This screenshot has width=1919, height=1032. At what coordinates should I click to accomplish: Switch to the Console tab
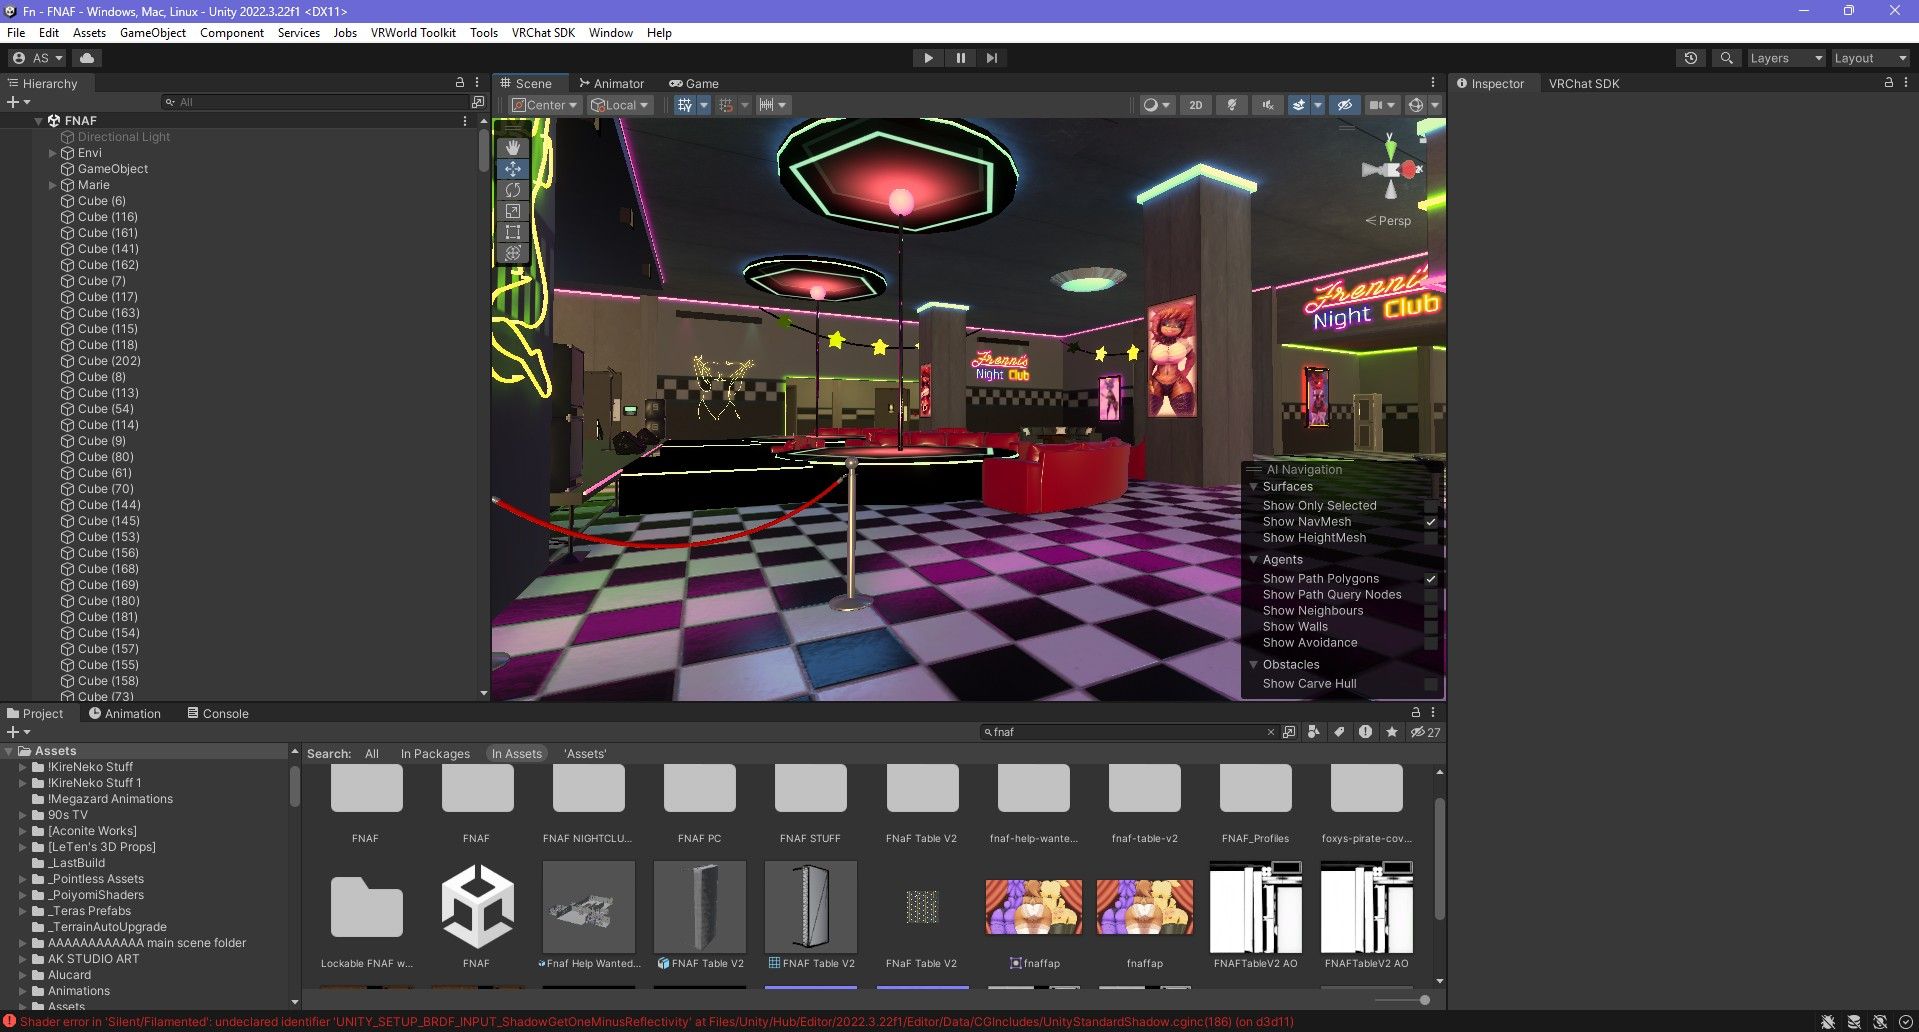[x=218, y=714]
